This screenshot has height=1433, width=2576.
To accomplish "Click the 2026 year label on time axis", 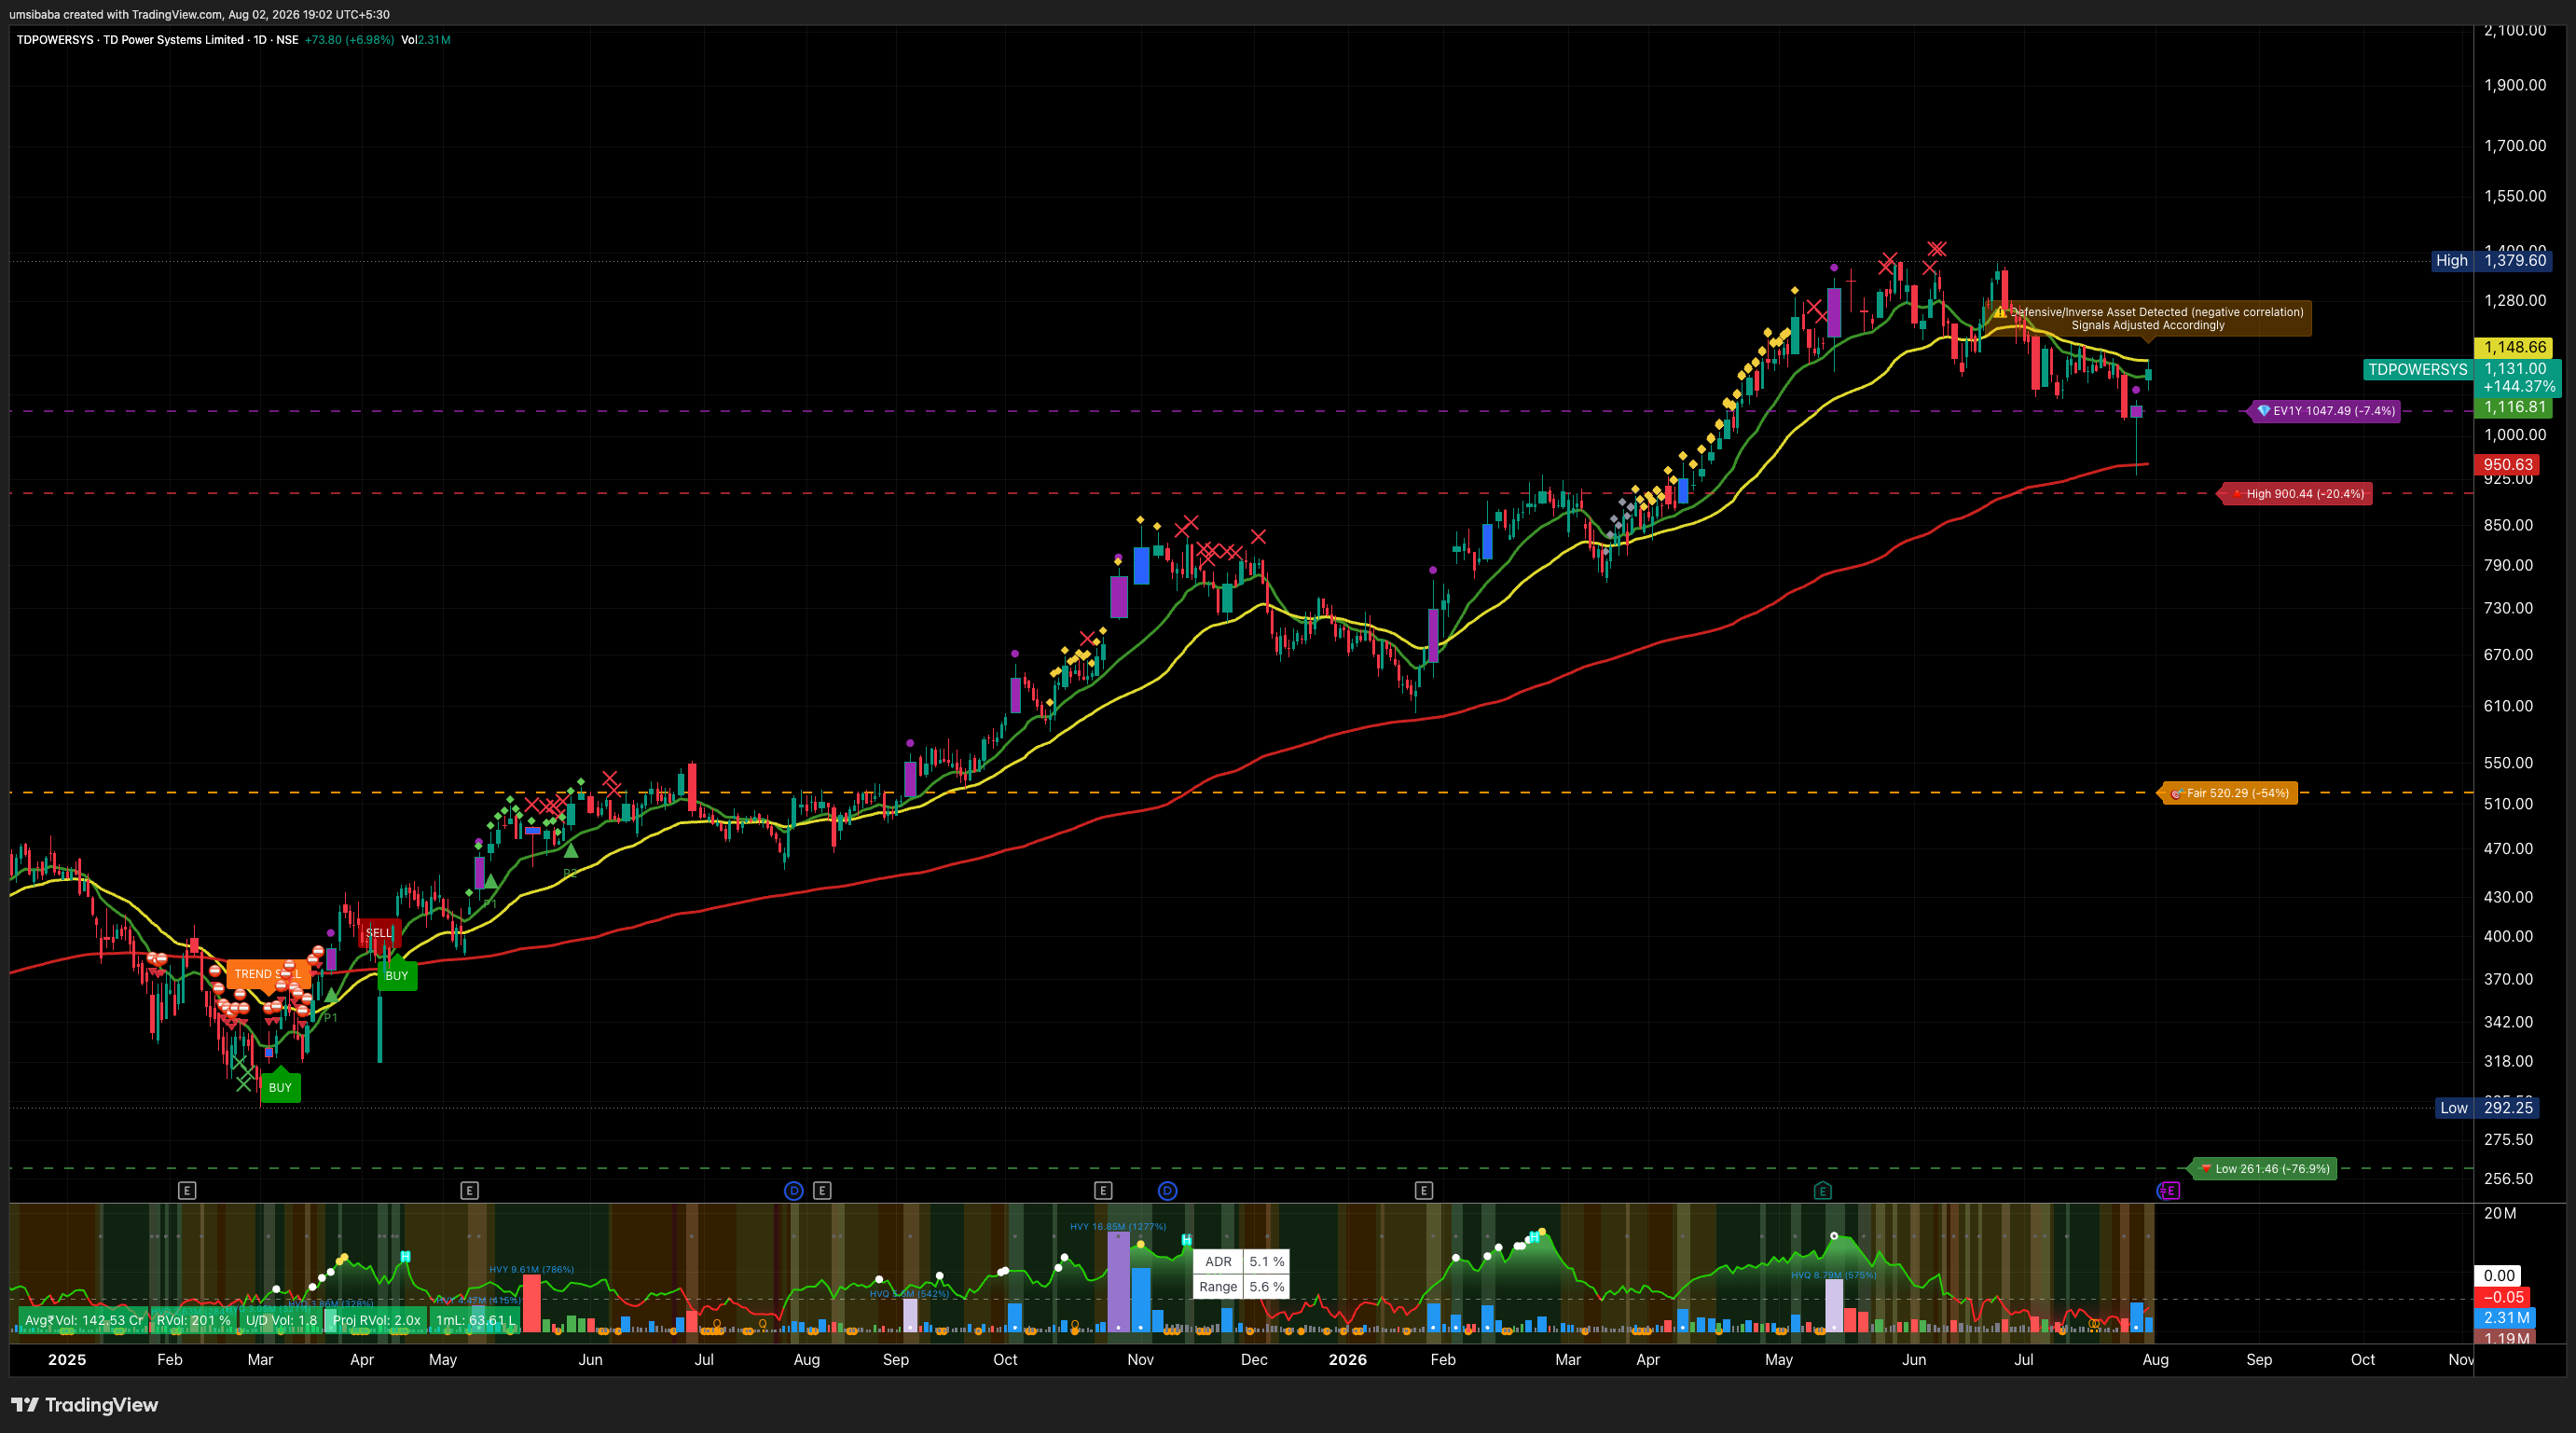I will [1348, 1359].
